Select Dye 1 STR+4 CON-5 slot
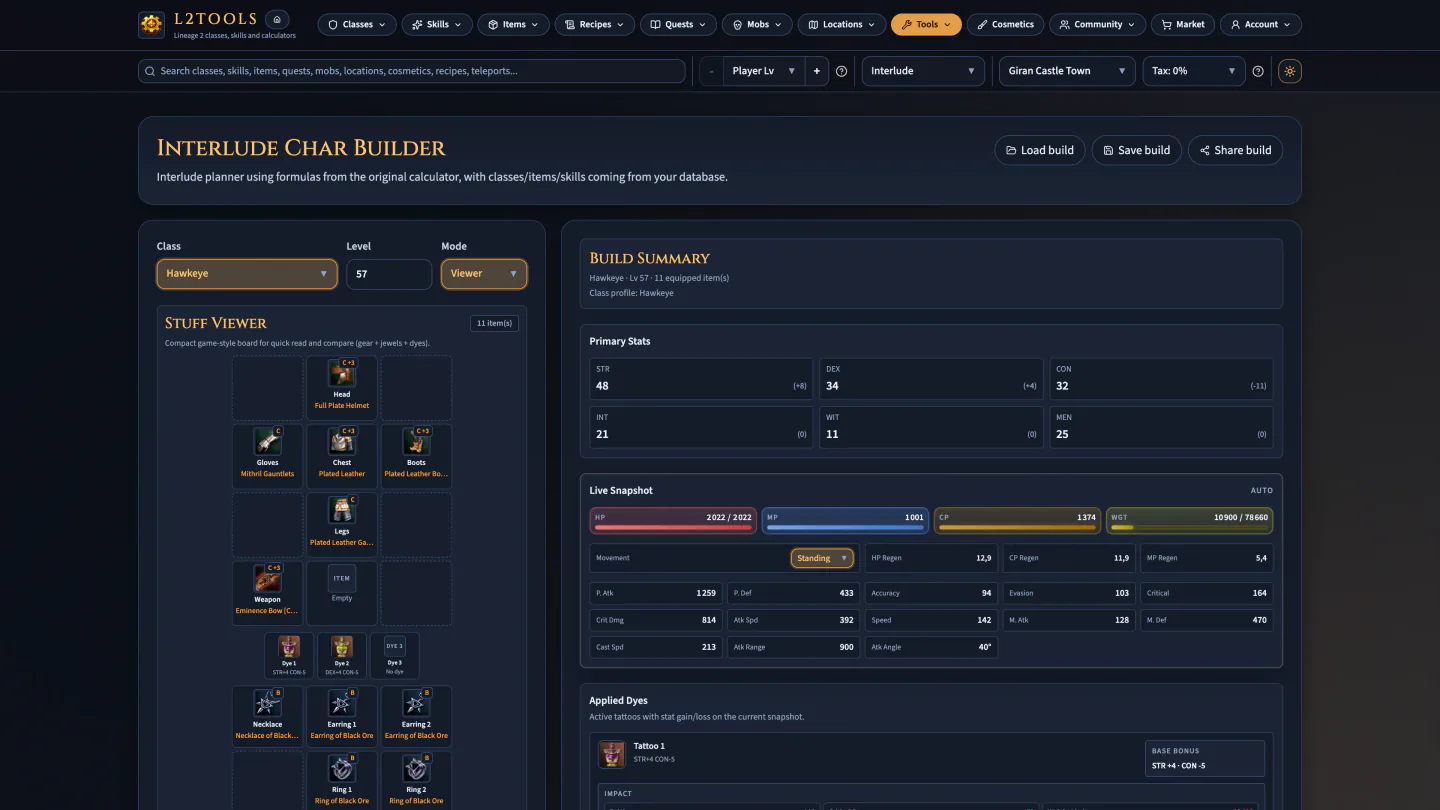 (289, 656)
